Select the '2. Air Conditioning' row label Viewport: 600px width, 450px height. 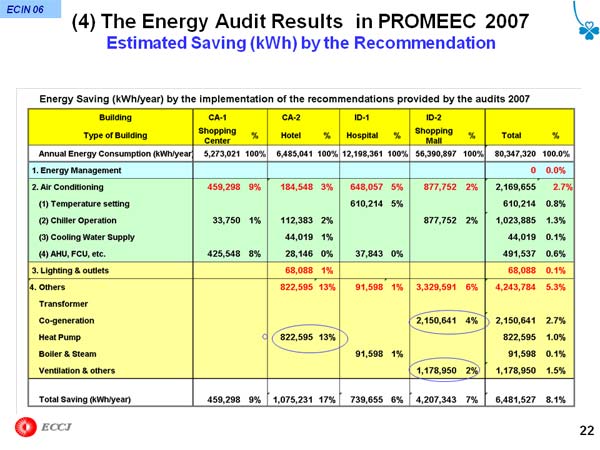pos(68,187)
